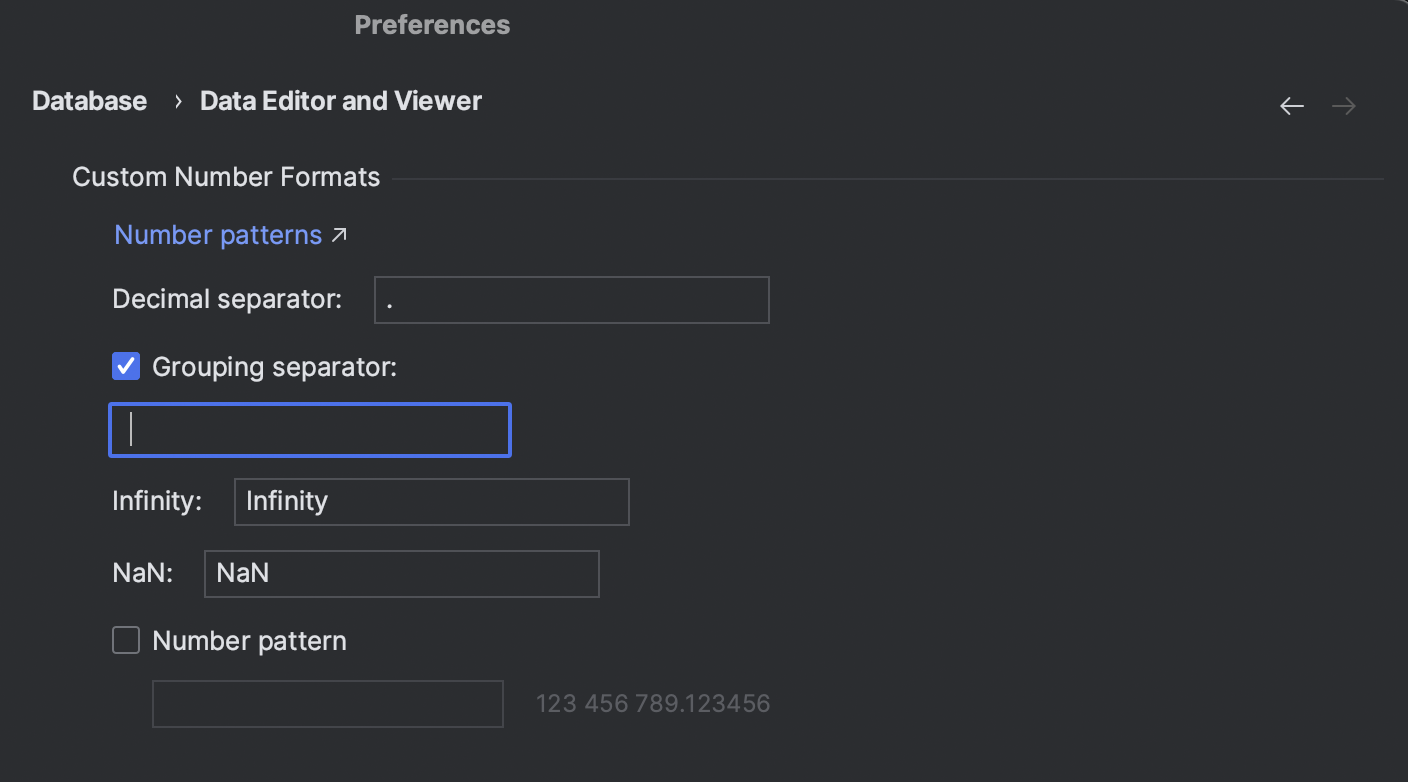Viewport: 1408px width, 782px height.
Task: Click the forward navigation arrow
Action: tap(1344, 106)
